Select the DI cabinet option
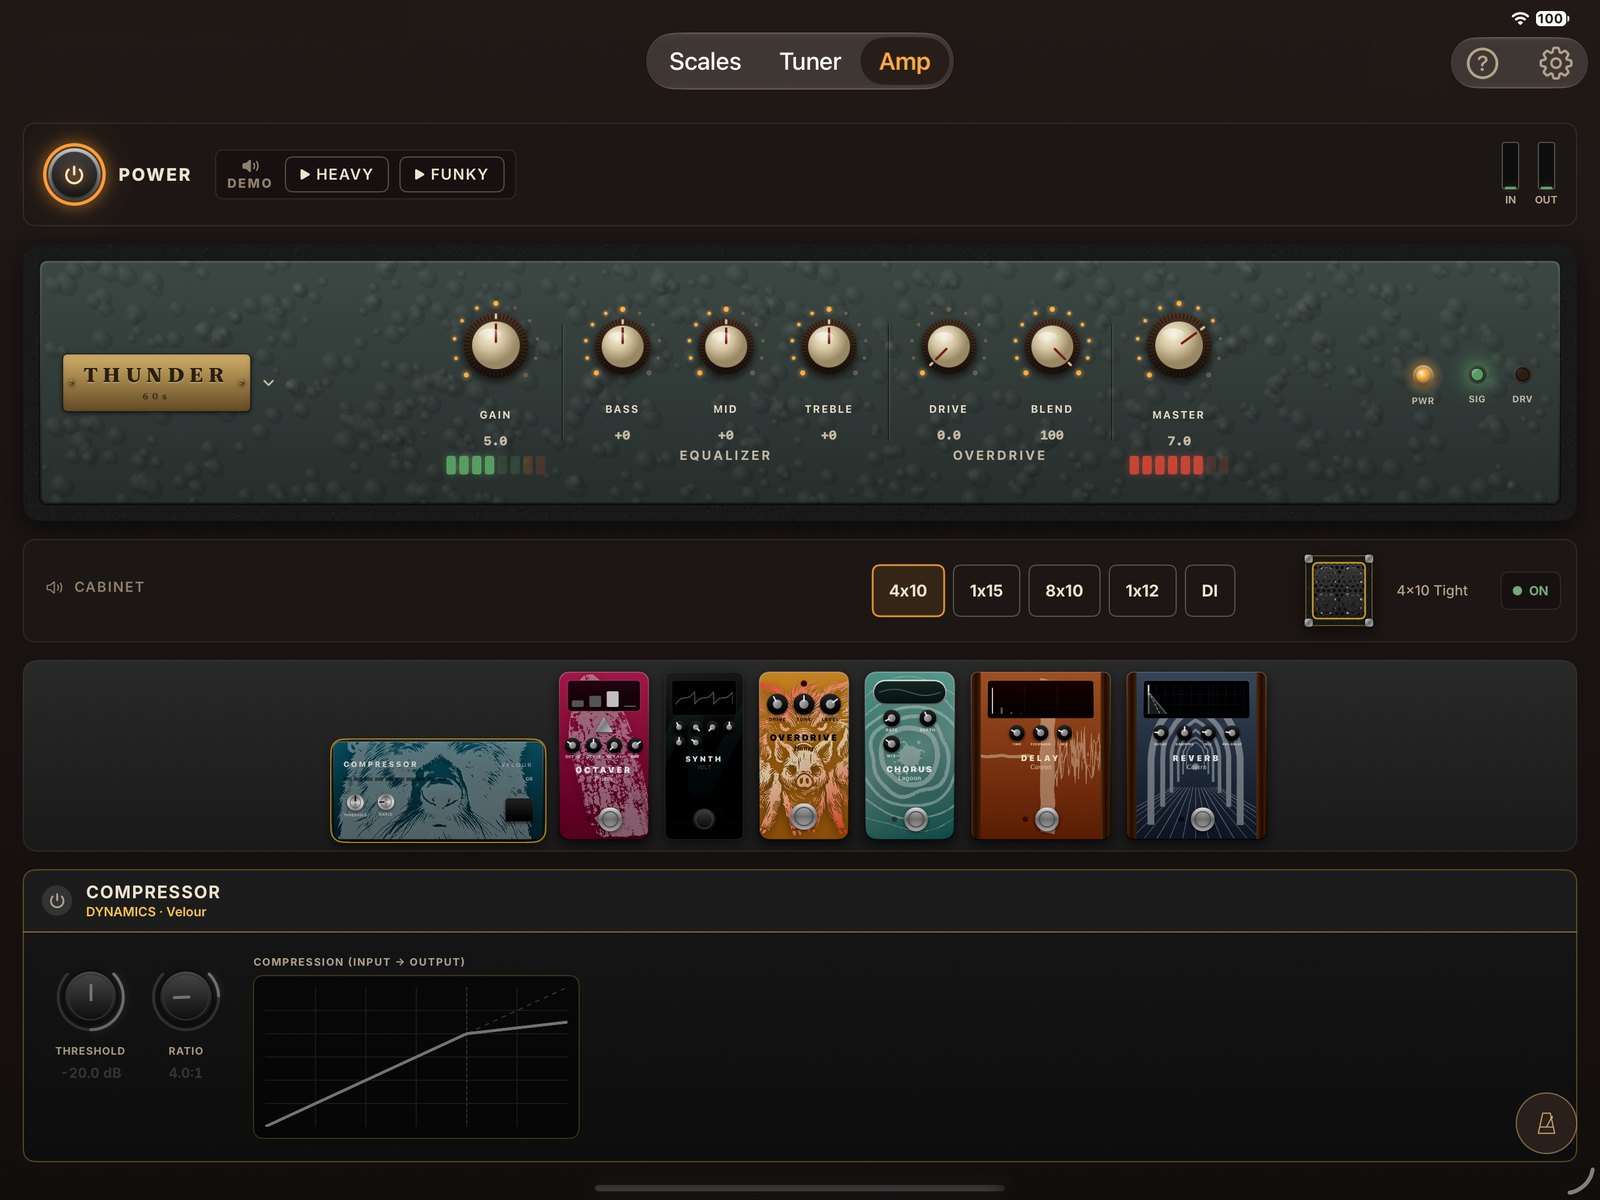Viewport: 1600px width, 1200px height. (x=1210, y=591)
